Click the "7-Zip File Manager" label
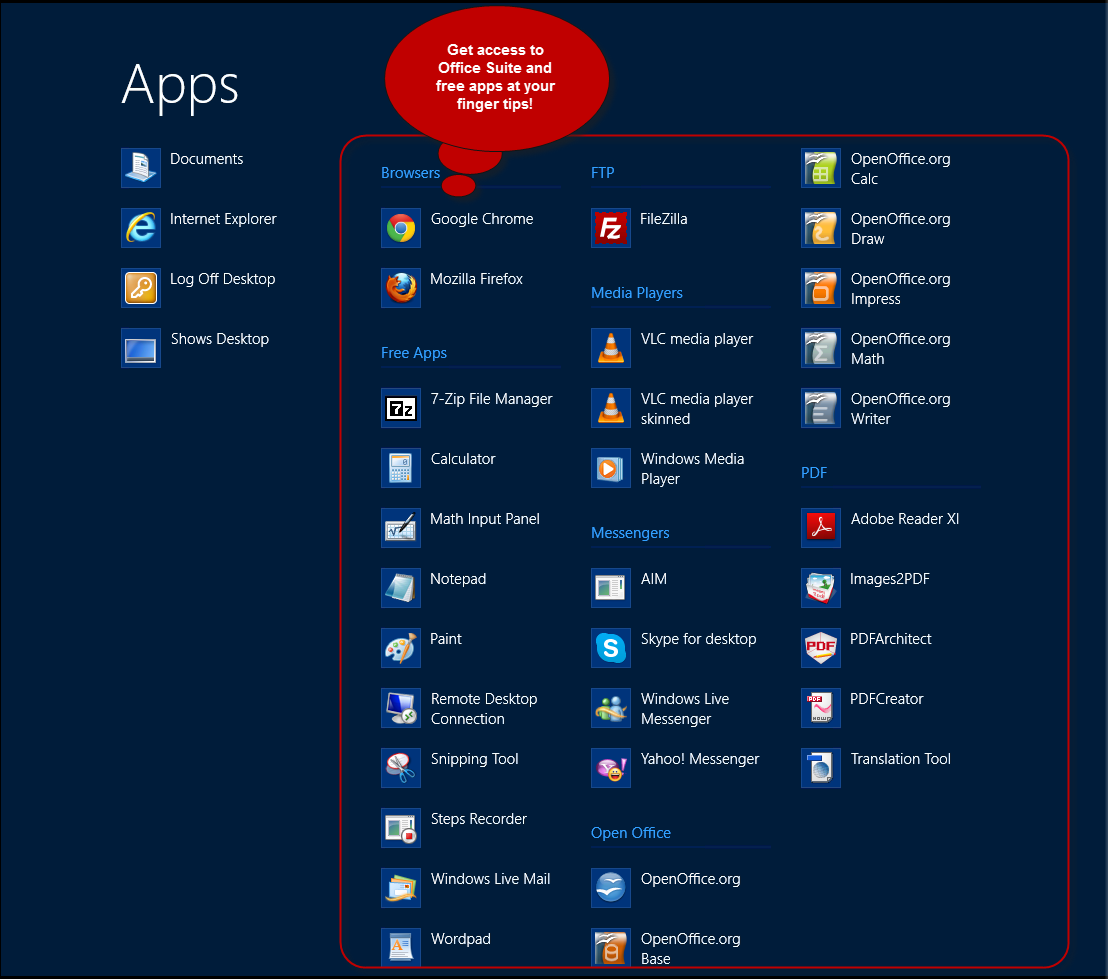1108x979 pixels. tap(491, 399)
